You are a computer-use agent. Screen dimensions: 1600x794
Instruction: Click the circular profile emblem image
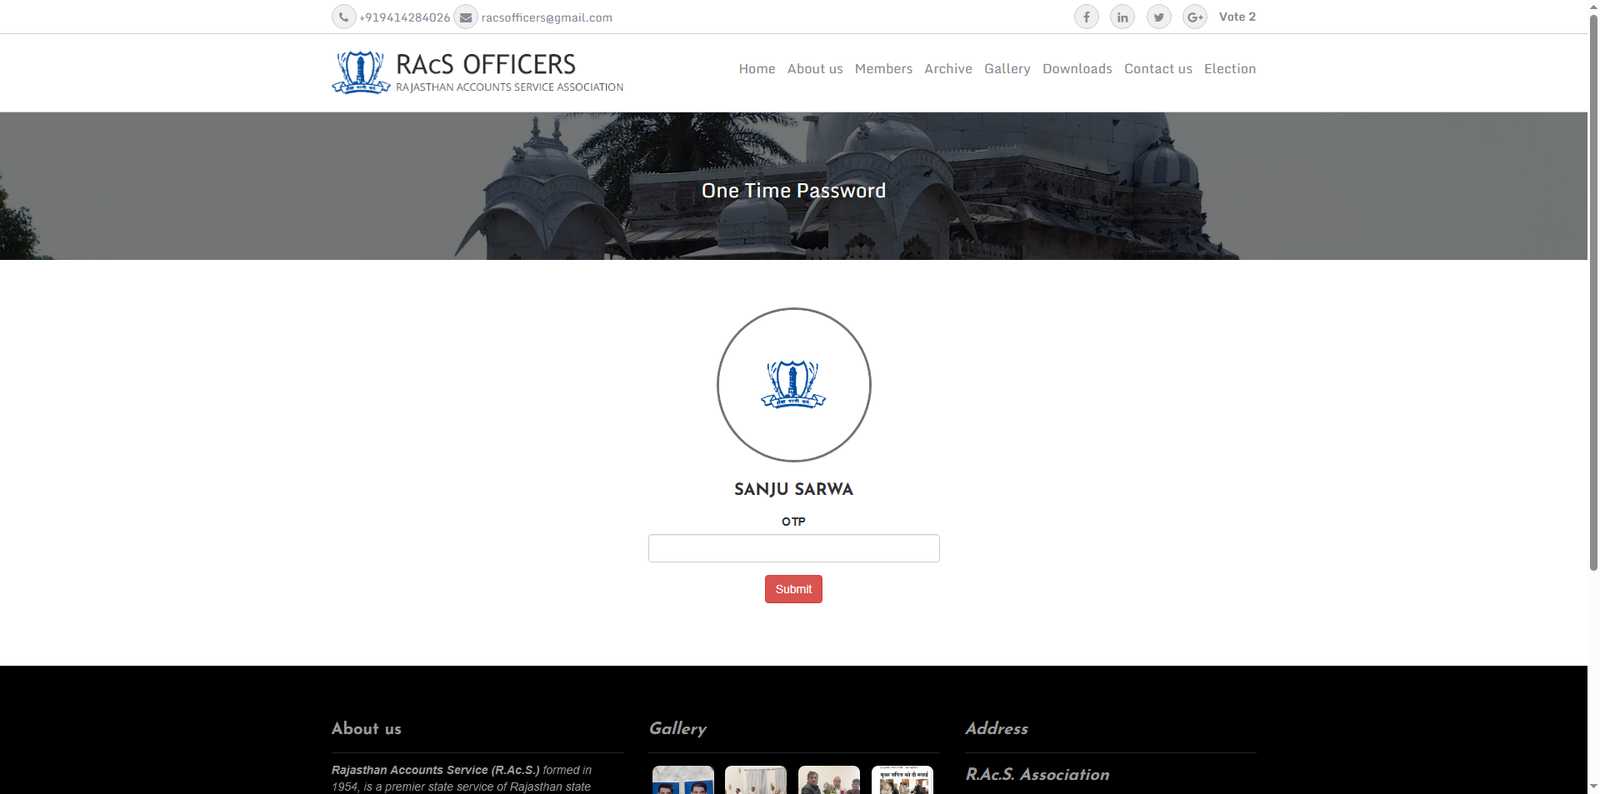pyautogui.click(x=794, y=385)
